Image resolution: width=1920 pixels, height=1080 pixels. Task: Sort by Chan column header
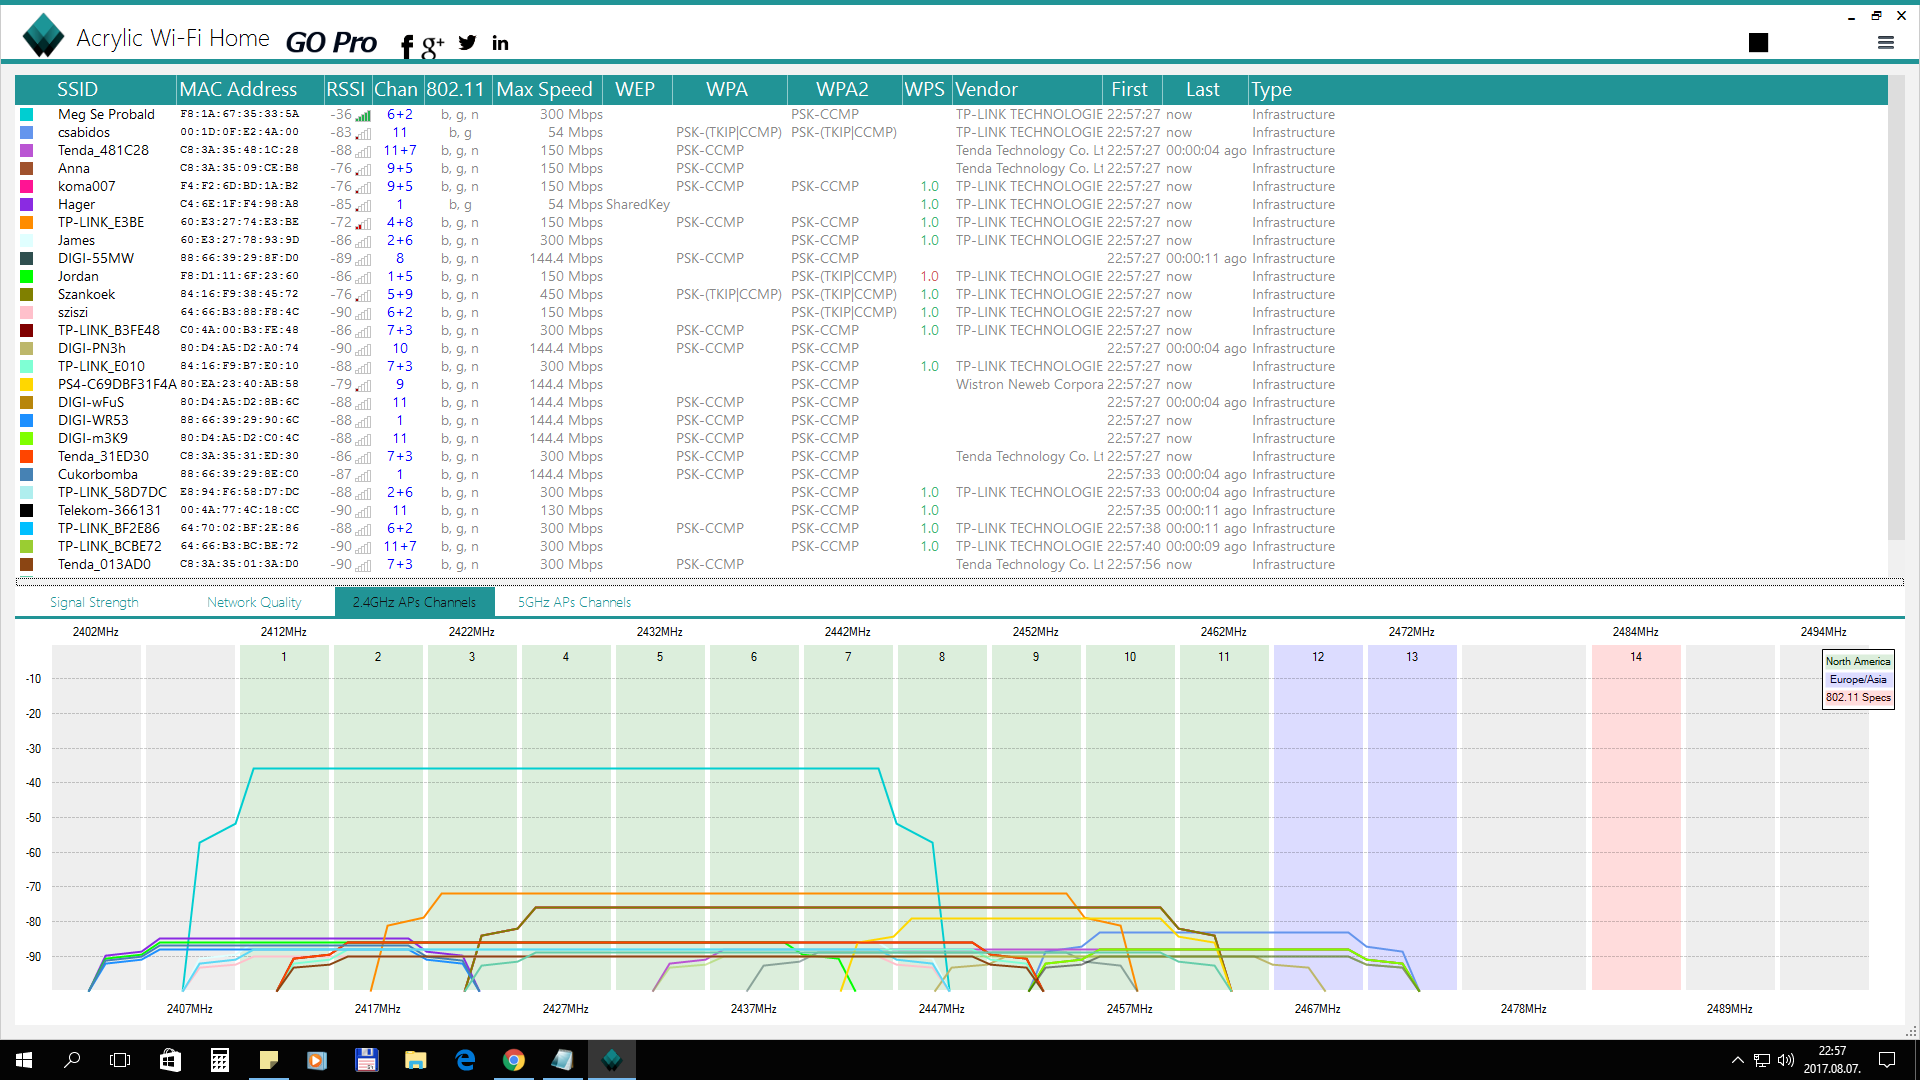point(396,89)
